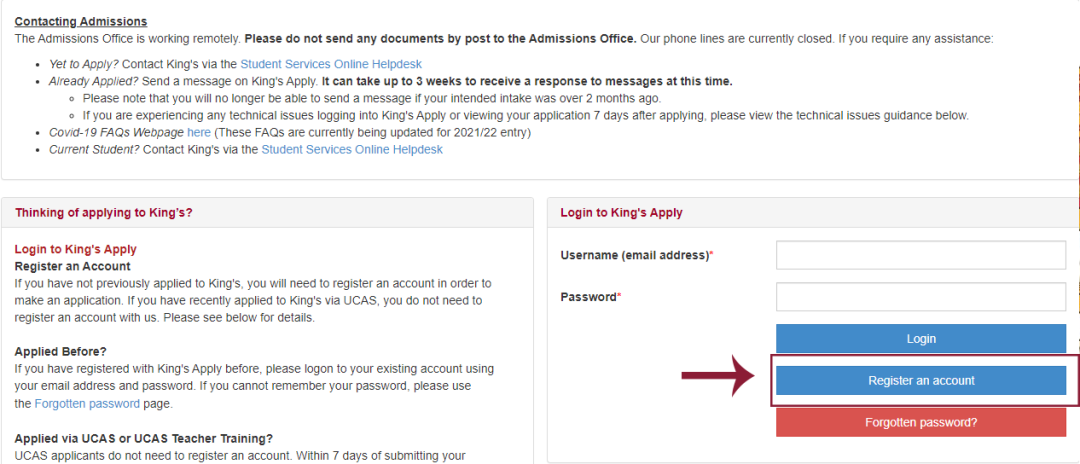Select the 'Thinking of applying to King's?' panel header
1080x464 pixels.
[x=104, y=213]
